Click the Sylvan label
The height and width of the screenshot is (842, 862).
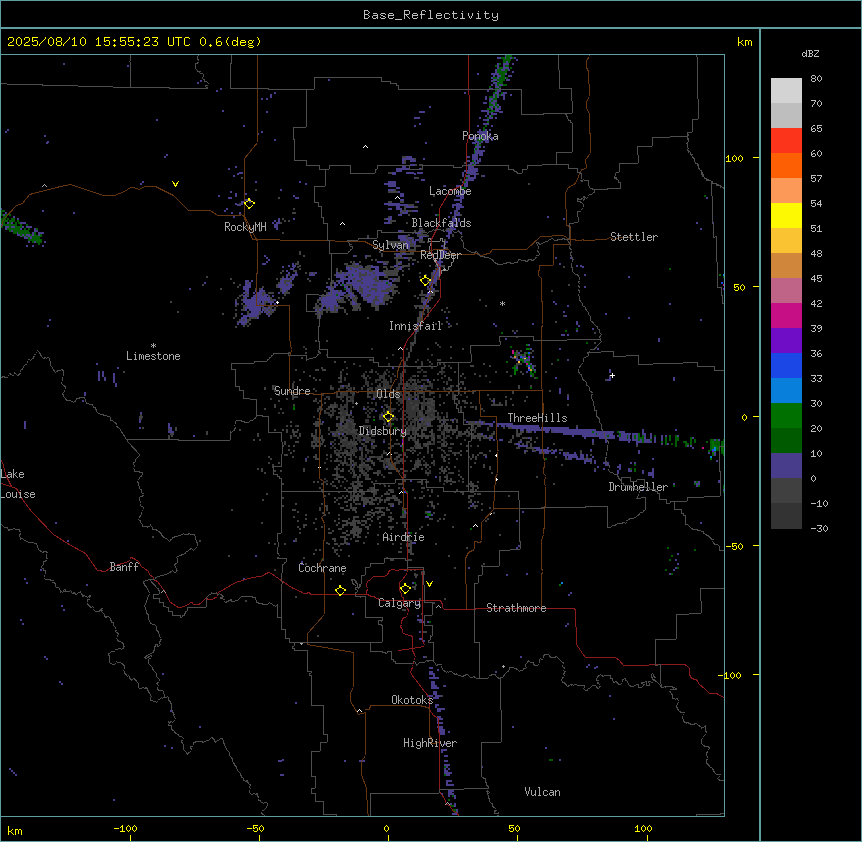click(390, 245)
